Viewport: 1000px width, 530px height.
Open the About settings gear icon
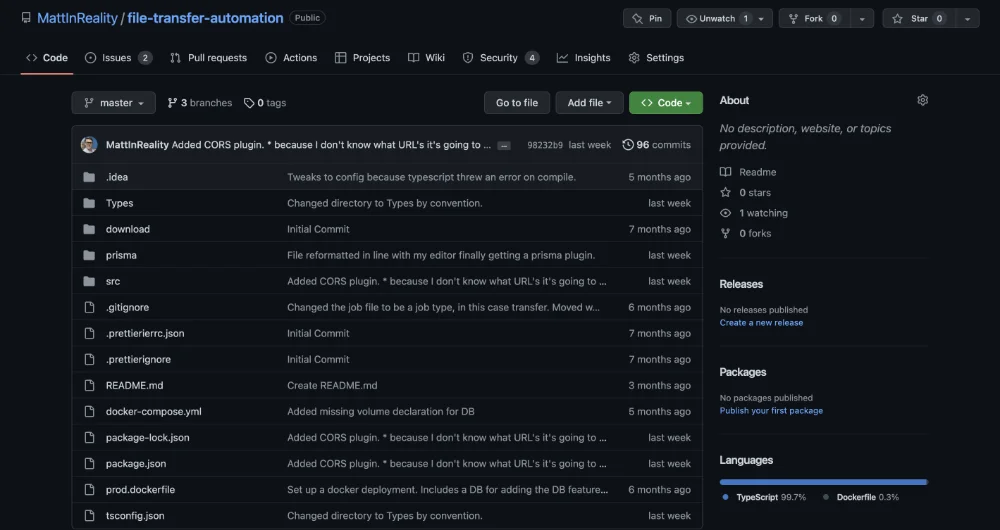tap(922, 100)
